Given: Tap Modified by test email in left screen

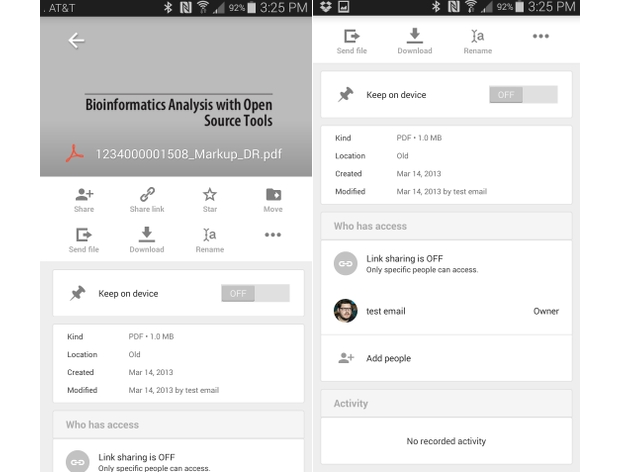Looking at the screenshot, I should pyautogui.click(x=174, y=390).
